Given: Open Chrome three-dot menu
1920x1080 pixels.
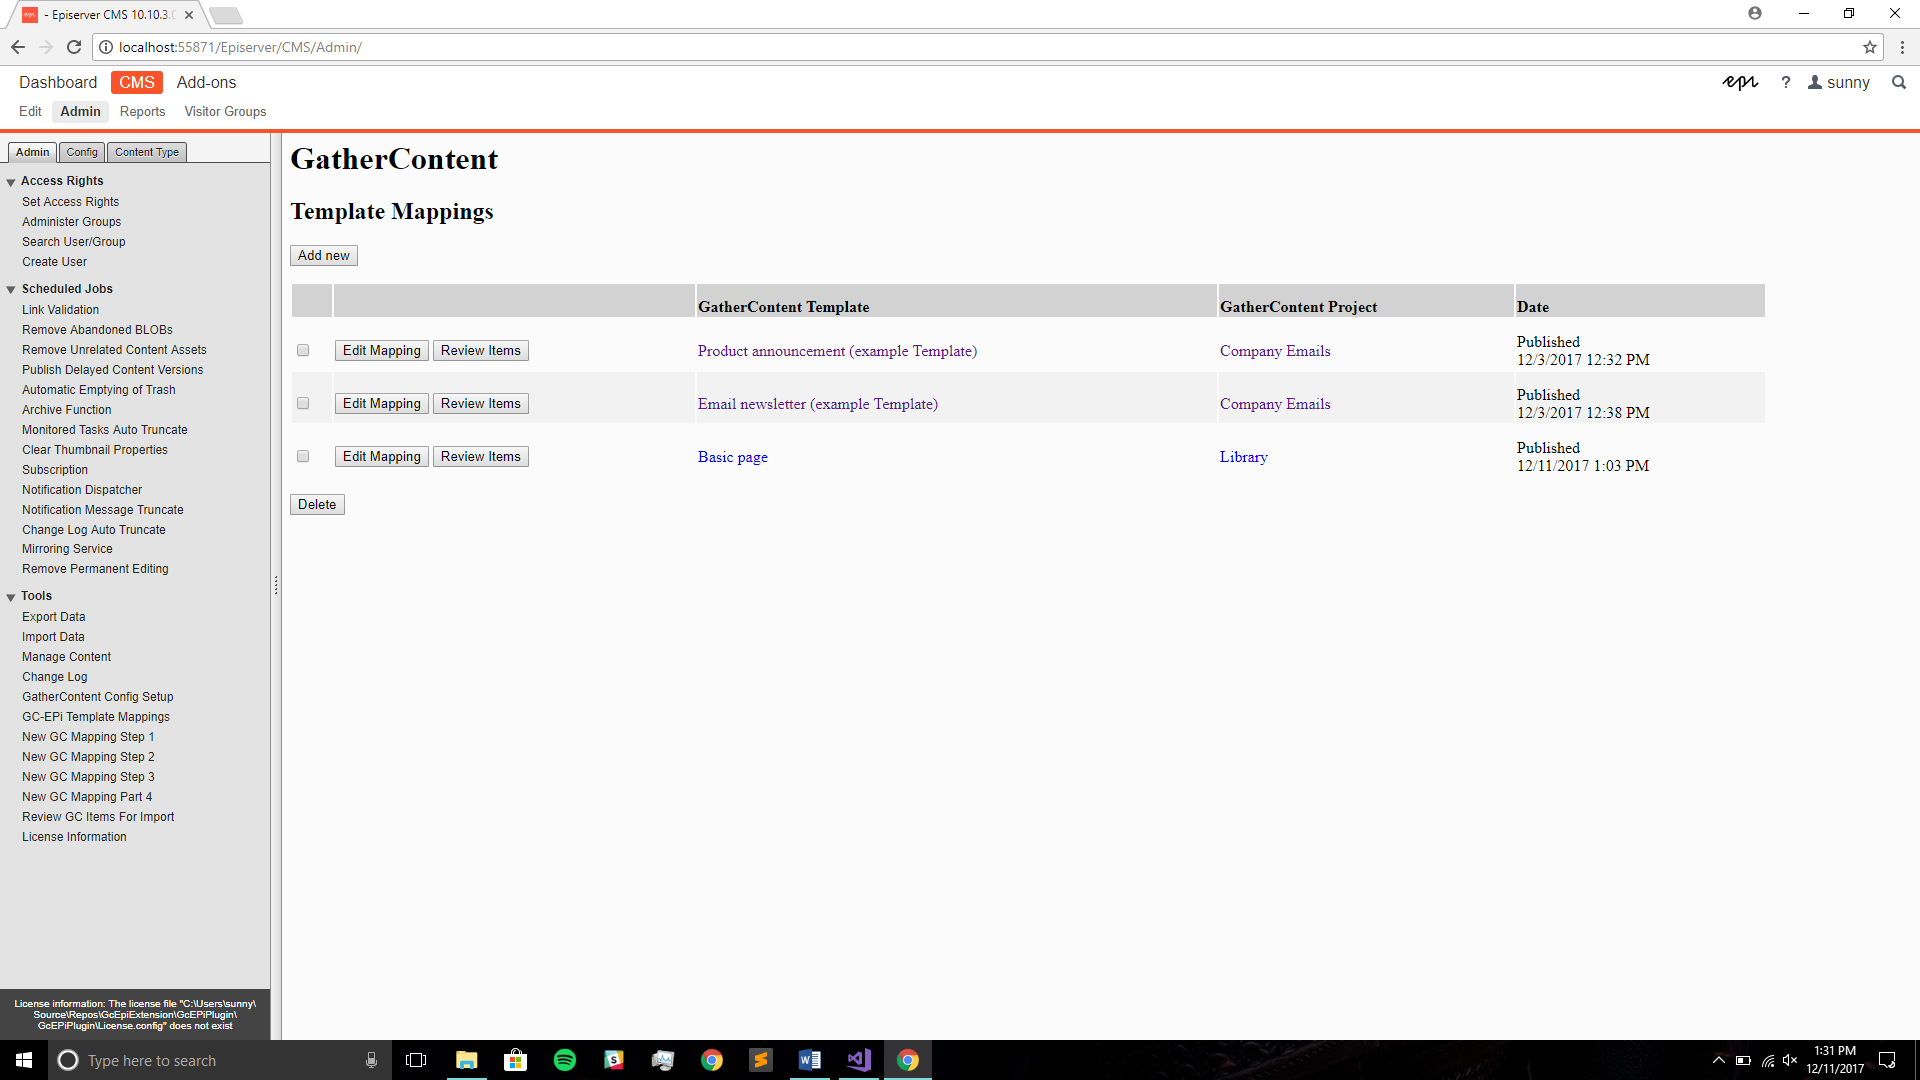Looking at the screenshot, I should click(1902, 47).
